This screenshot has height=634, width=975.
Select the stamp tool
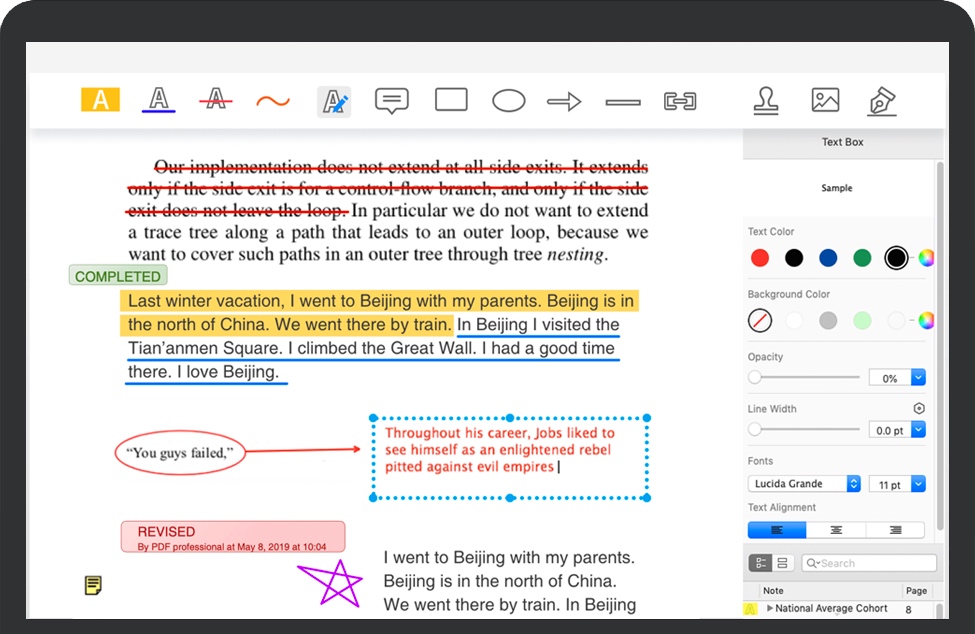click(x=766, y=100)
